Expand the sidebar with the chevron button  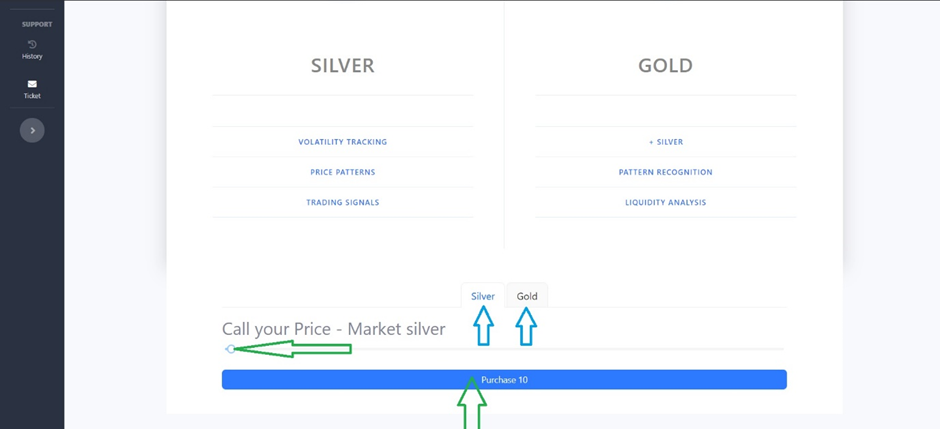tap(32, 130)
